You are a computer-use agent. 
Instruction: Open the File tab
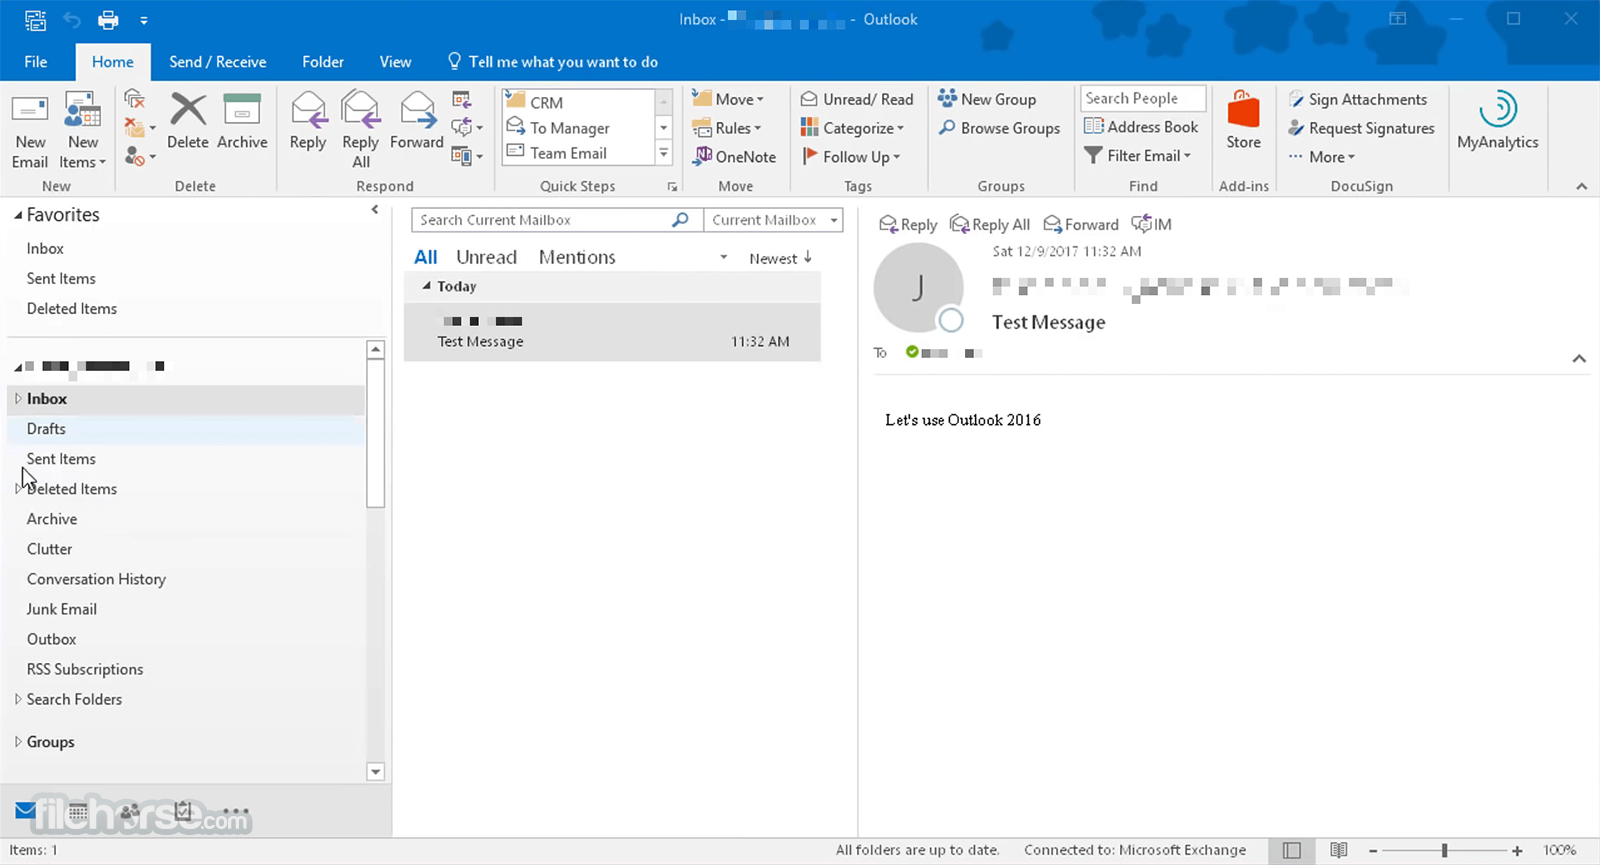pos(36,62)
